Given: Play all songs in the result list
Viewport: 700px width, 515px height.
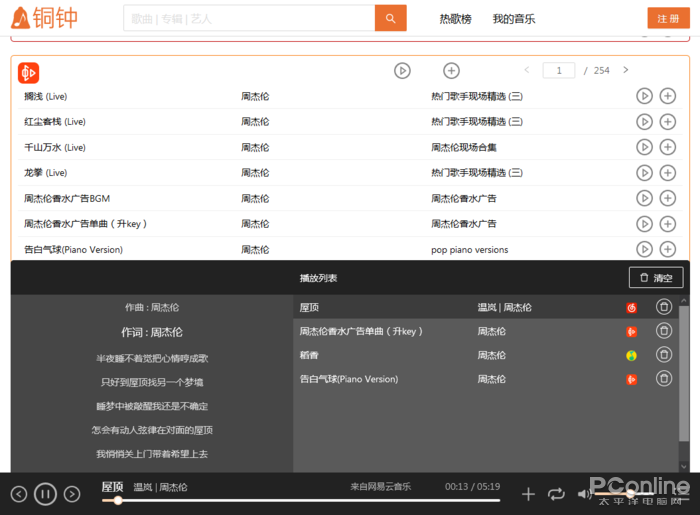Looking at the screenshot, I should coord(402,70).
